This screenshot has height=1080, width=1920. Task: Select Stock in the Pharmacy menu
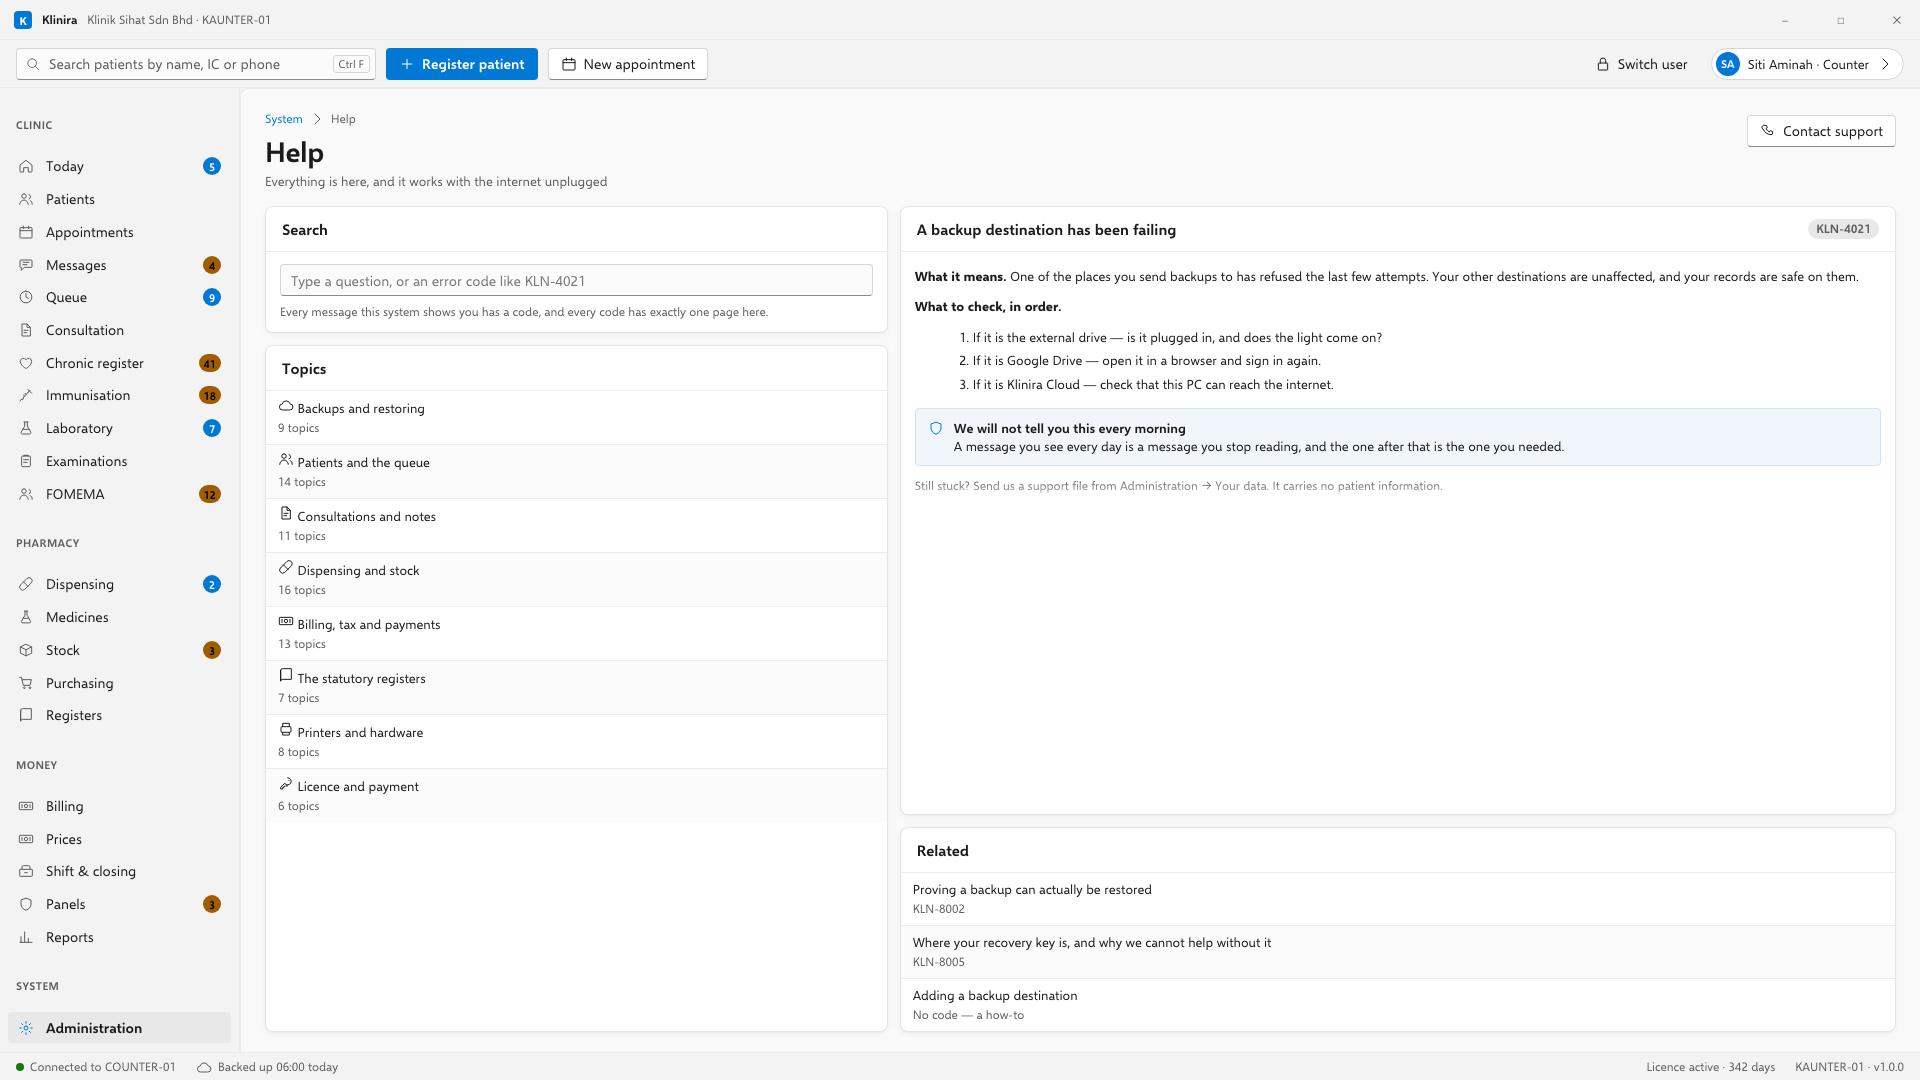click(x=119, y=650)
